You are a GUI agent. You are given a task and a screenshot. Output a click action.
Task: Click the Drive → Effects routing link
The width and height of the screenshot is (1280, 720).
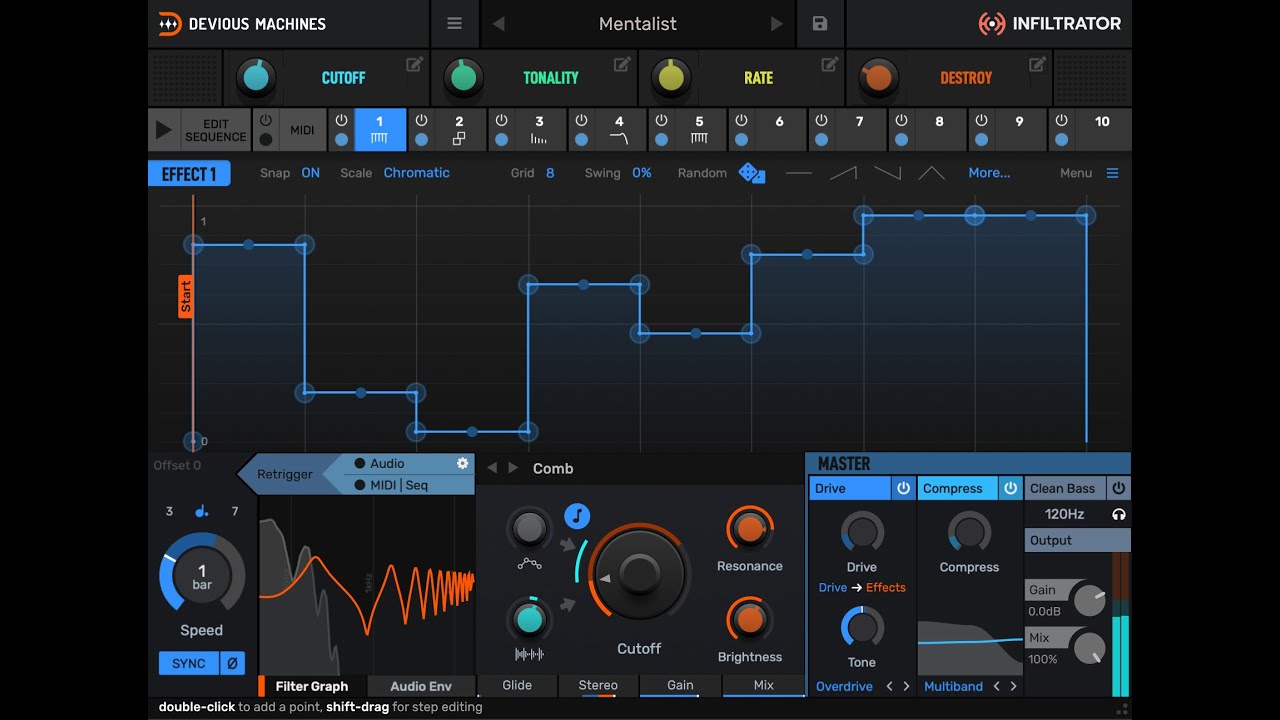click(x=862, y=587)
